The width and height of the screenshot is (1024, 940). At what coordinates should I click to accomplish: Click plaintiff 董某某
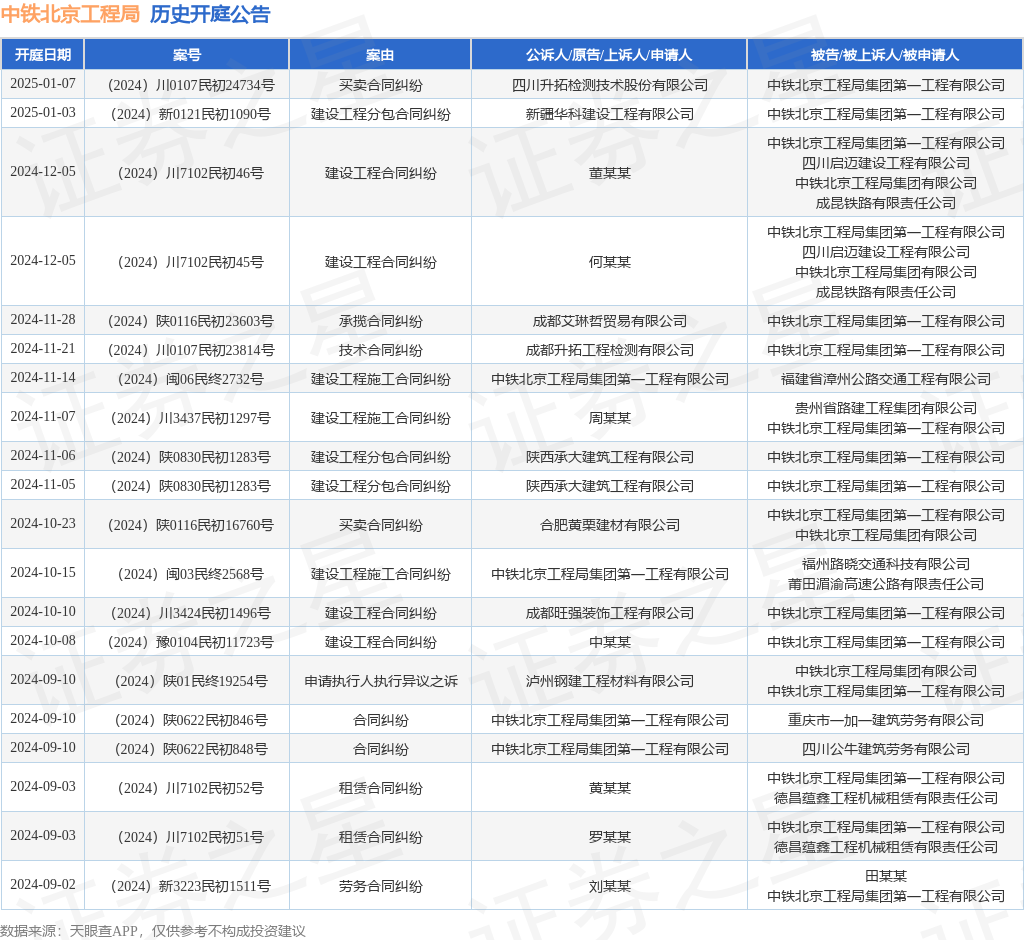click(x=609, y=173)
